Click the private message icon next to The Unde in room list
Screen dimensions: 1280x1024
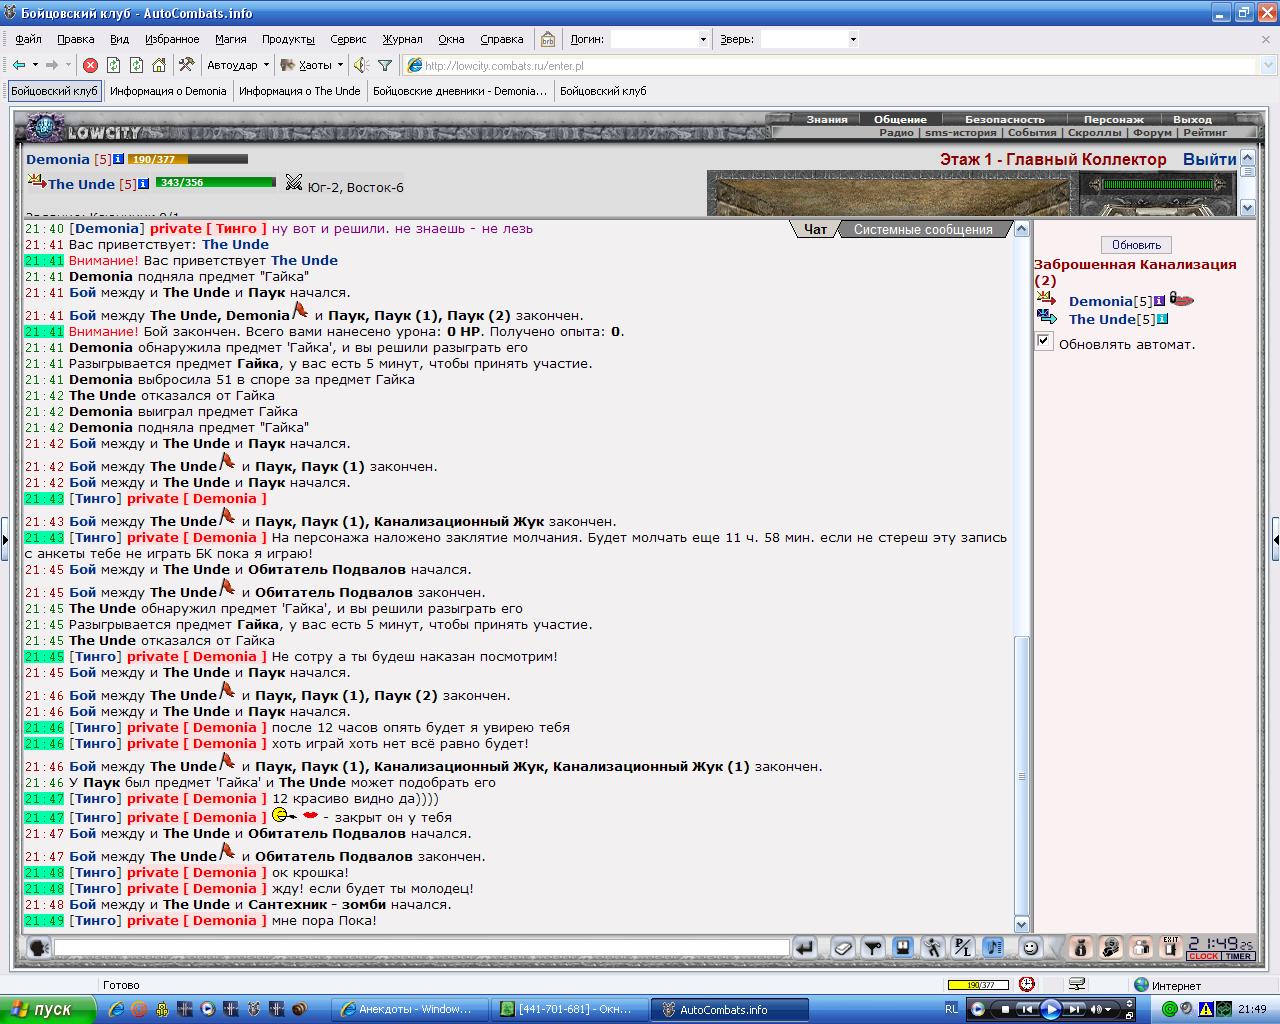pos(1047,317)
